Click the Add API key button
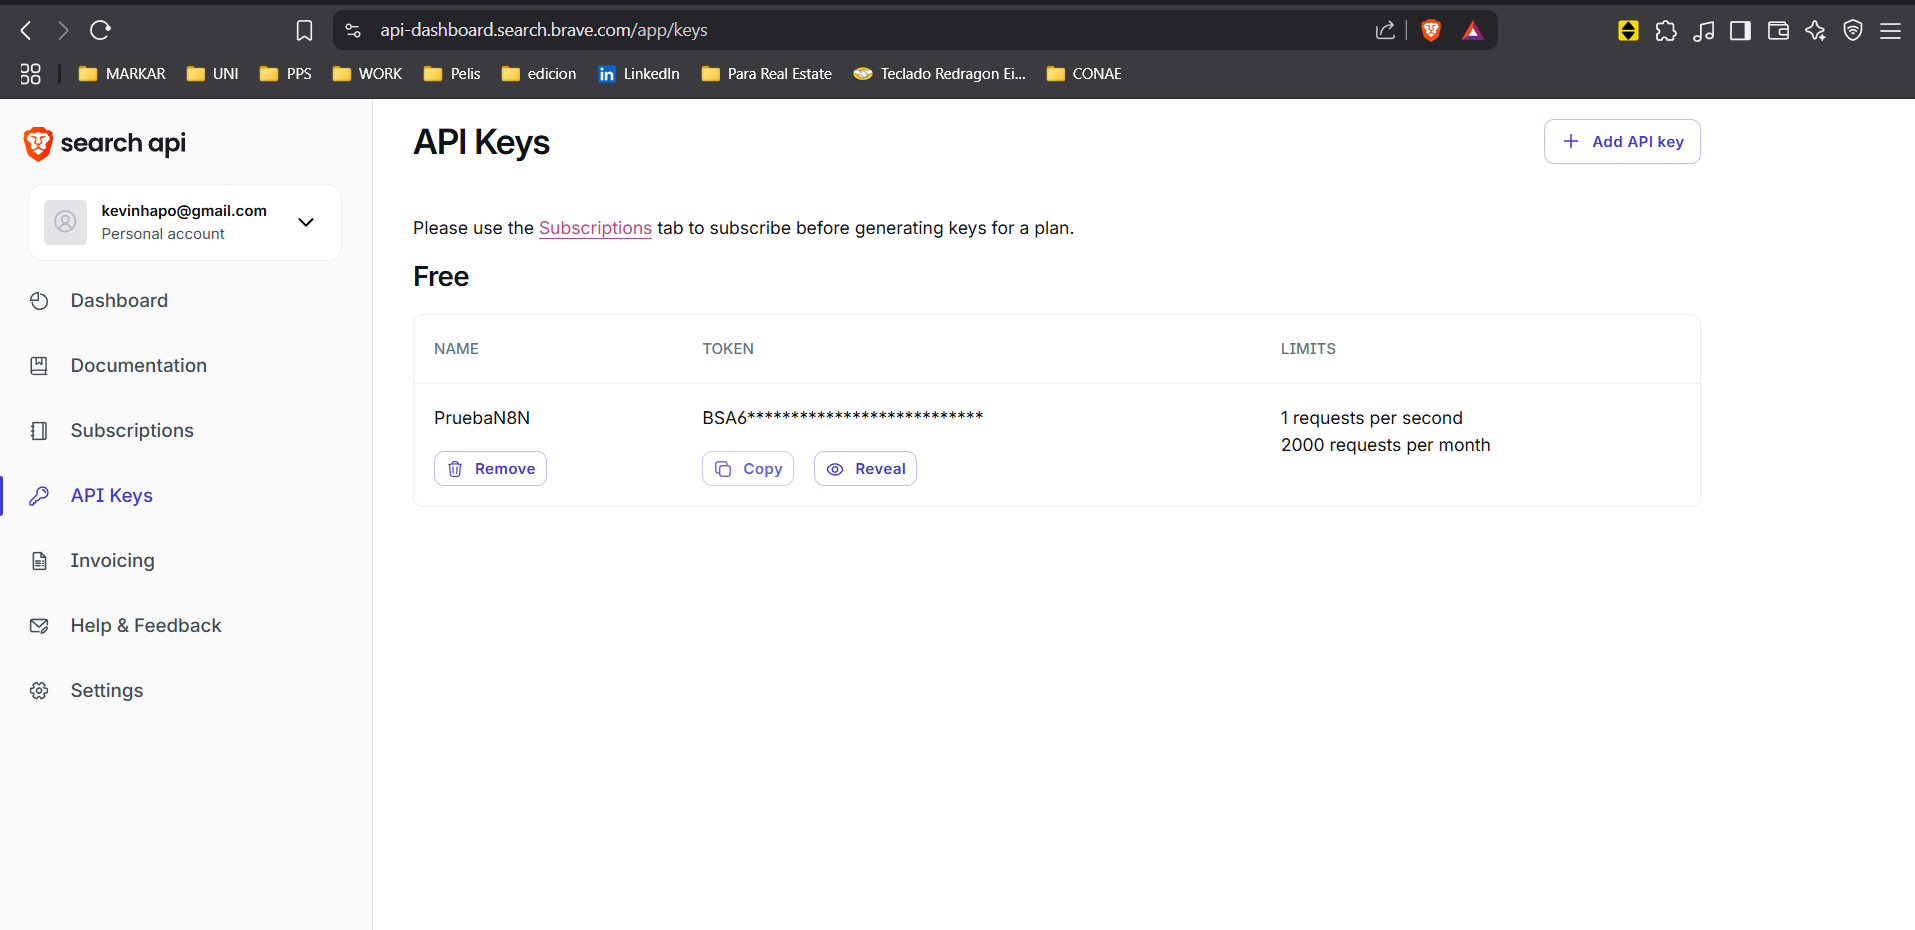 point(1622,142)
